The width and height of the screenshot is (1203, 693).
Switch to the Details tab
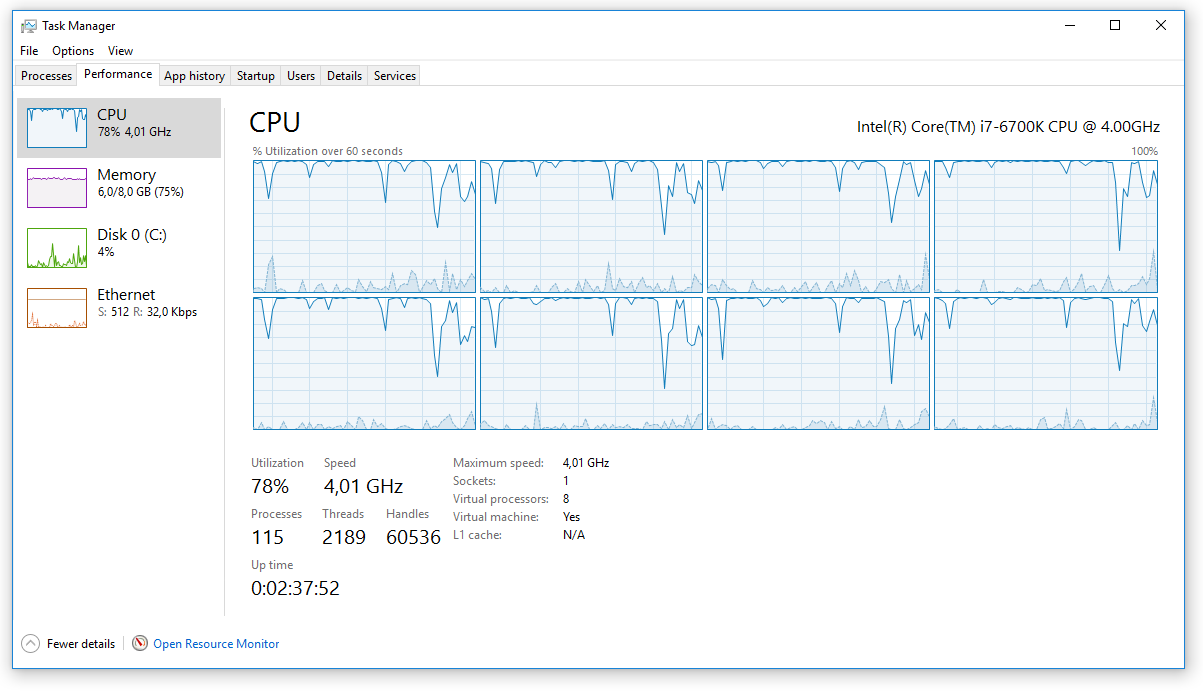344,76
